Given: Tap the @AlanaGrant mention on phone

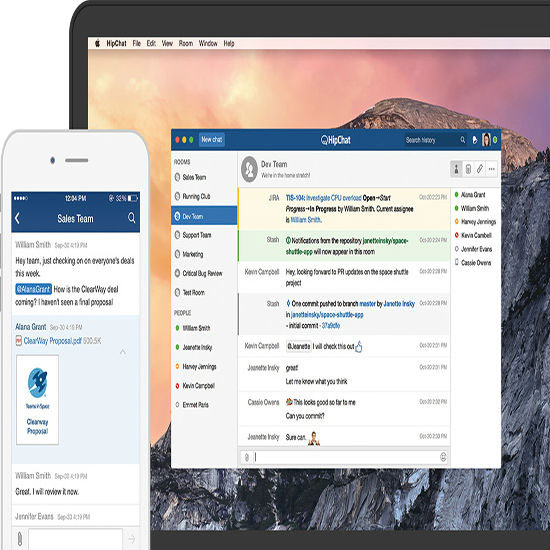Looking at the screenshot, I should [x=34, y=289].
